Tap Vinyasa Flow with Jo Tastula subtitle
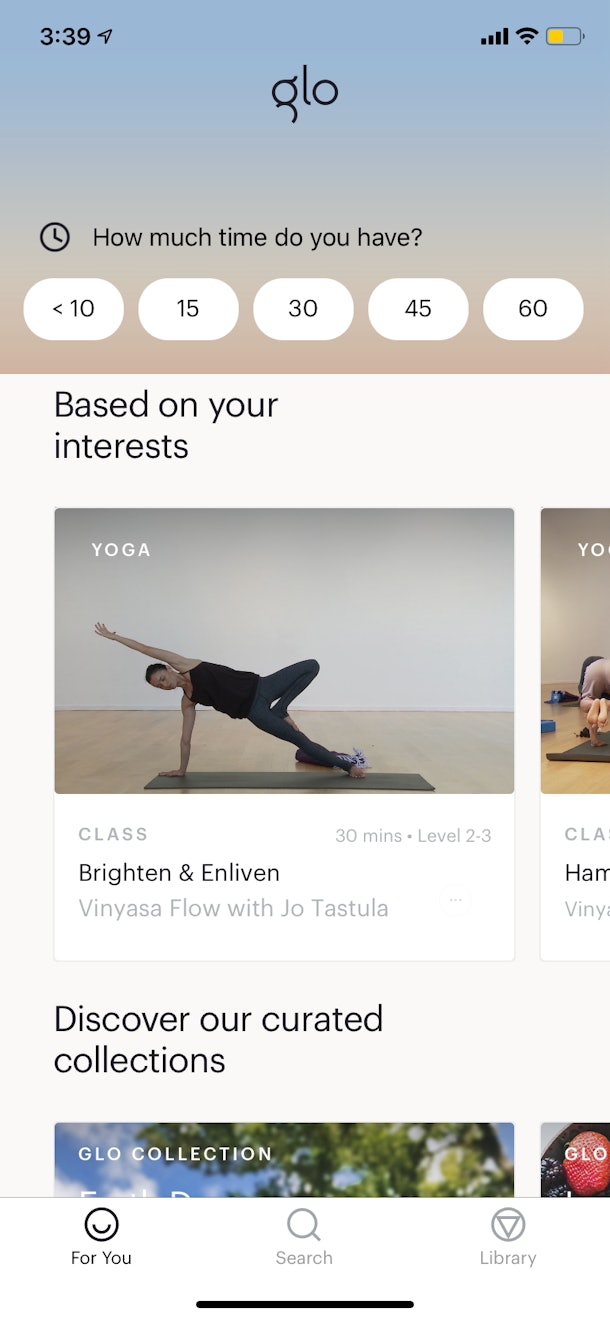The width and height of the screenshot is (610, 1320). [233, 909]
